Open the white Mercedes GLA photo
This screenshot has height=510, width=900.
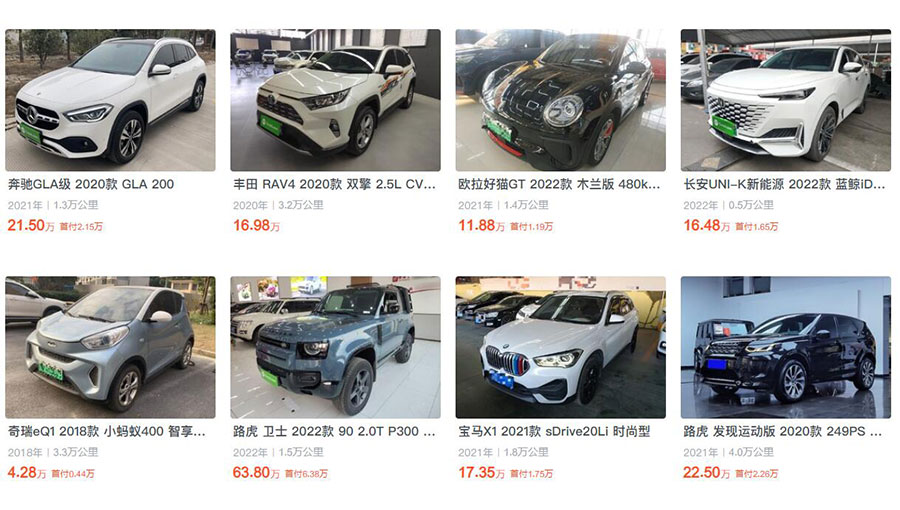[110, 100]
